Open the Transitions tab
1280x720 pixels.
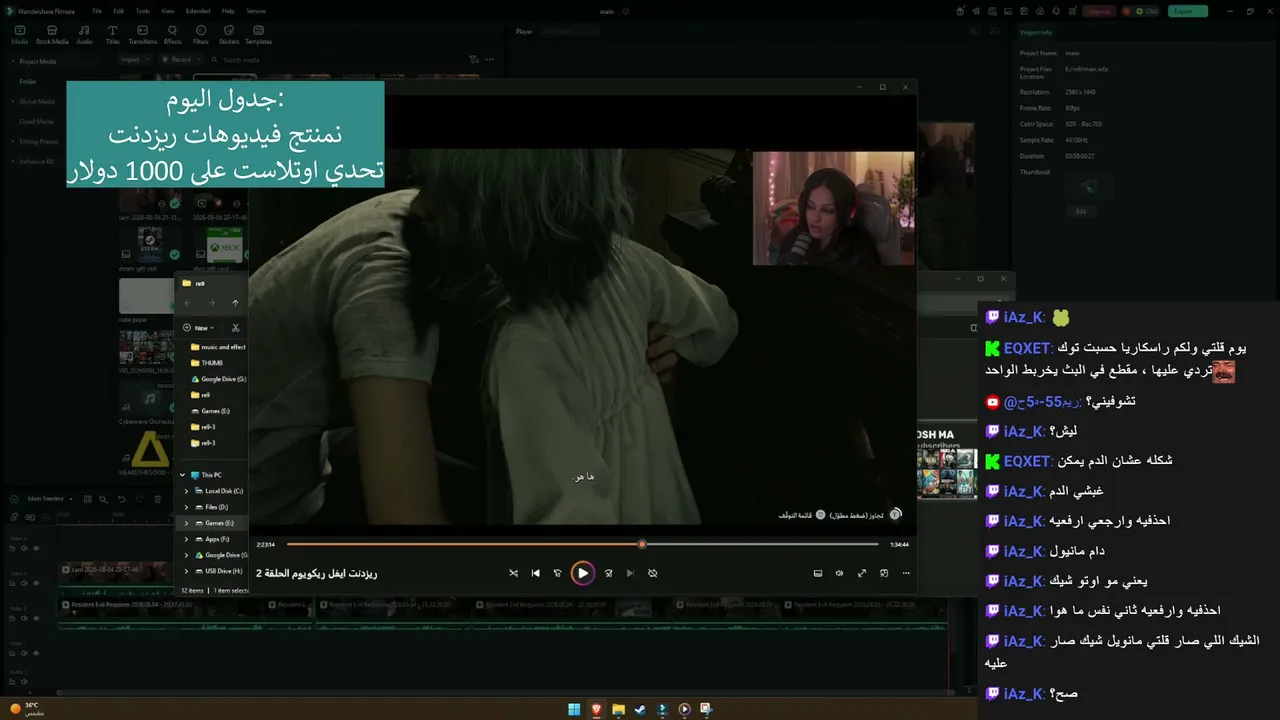pyautogui.click(x=143, y=35)
